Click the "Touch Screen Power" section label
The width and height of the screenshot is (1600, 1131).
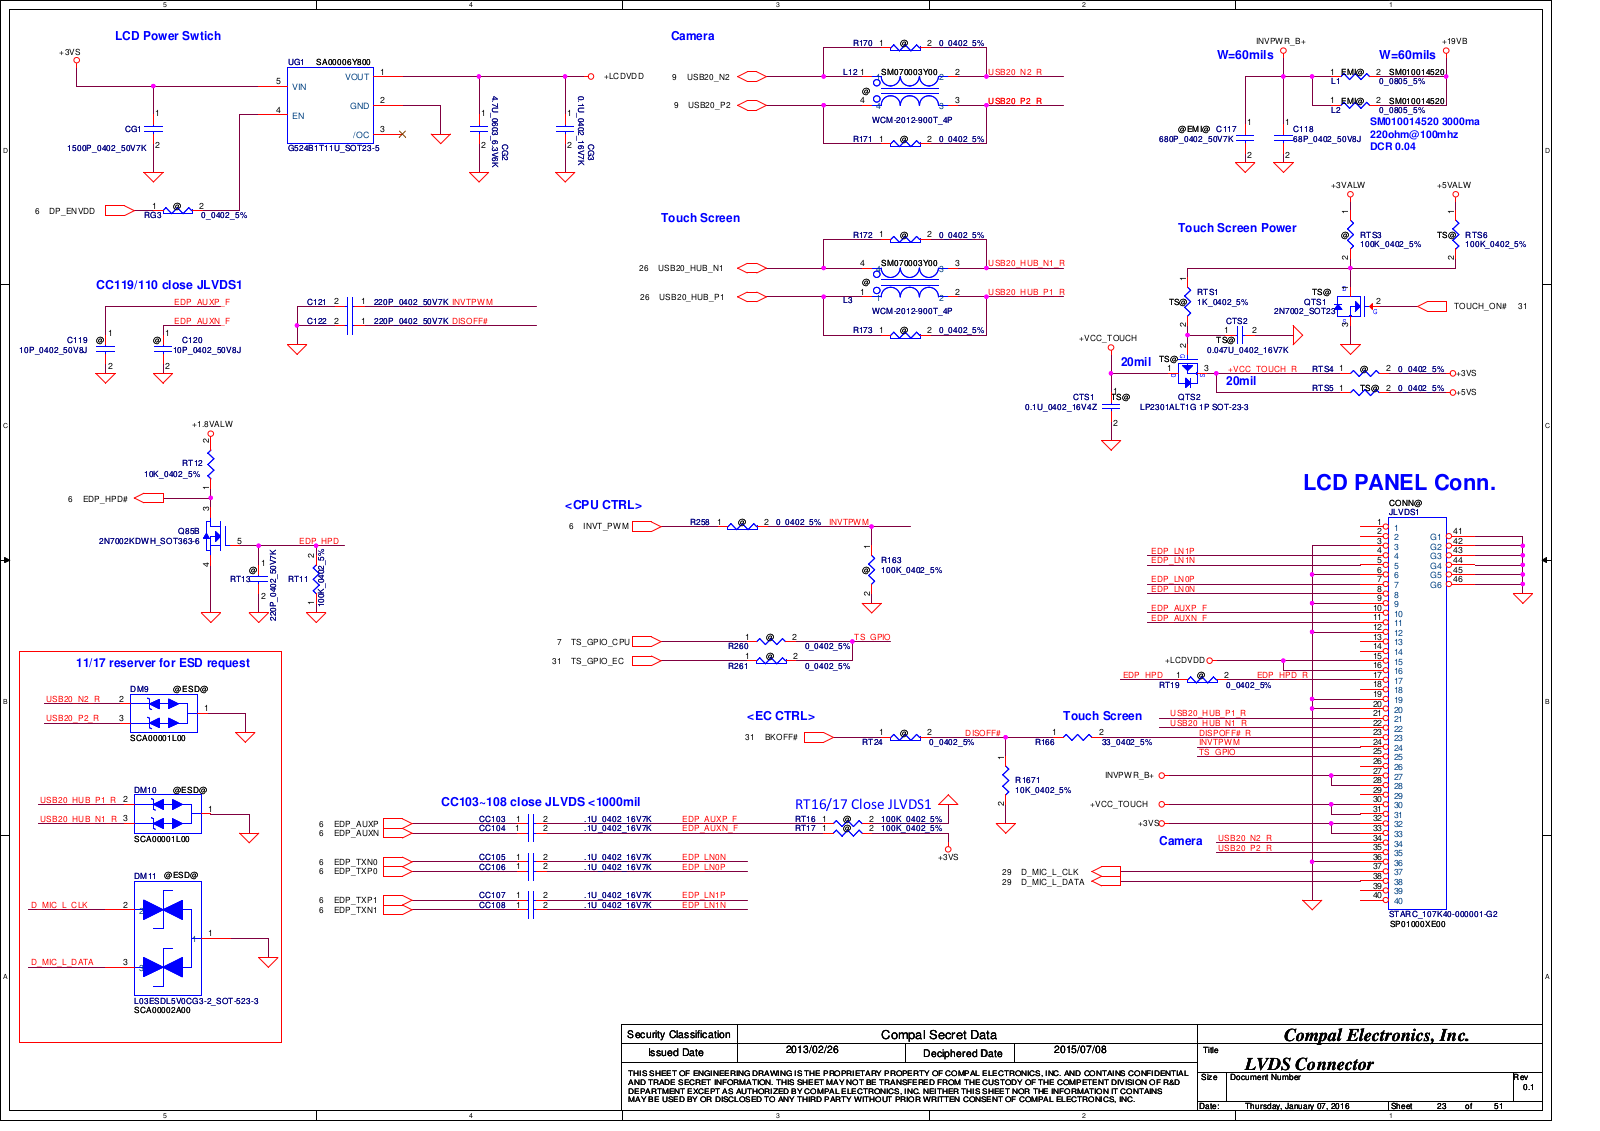(1236, 228)
